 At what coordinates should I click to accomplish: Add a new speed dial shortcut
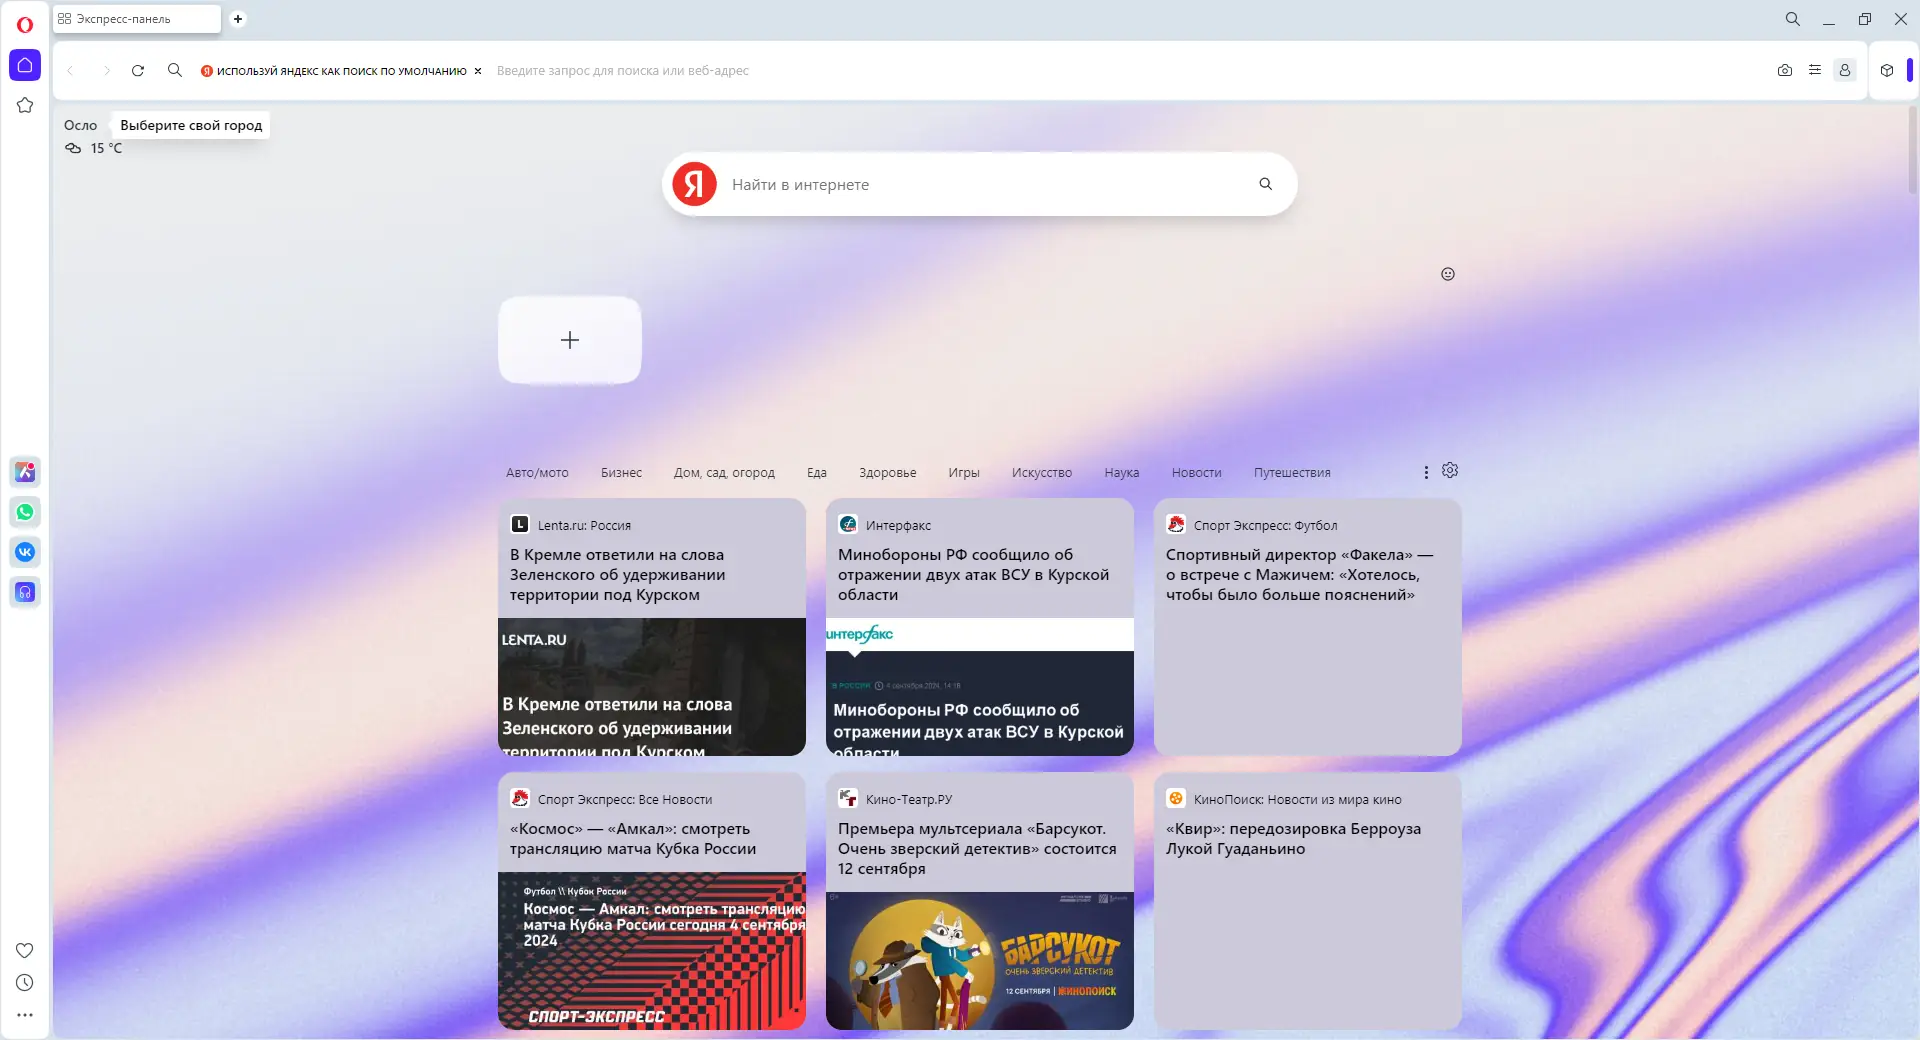[x=569, y=340]
